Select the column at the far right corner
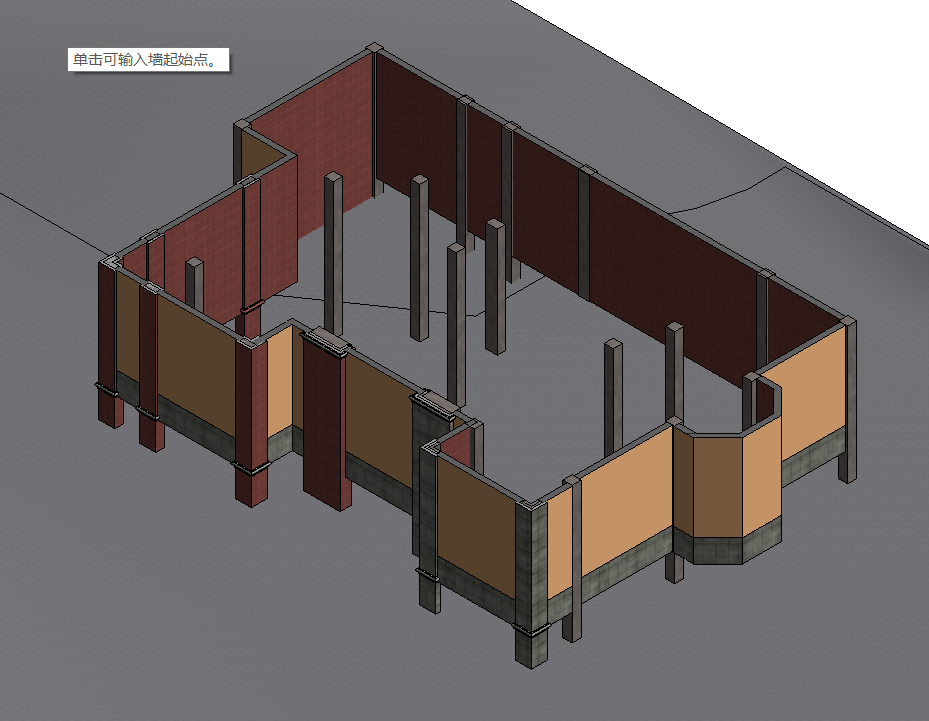Image resolution: width=929 pixels, height=721 pixels. click(848, 400)
